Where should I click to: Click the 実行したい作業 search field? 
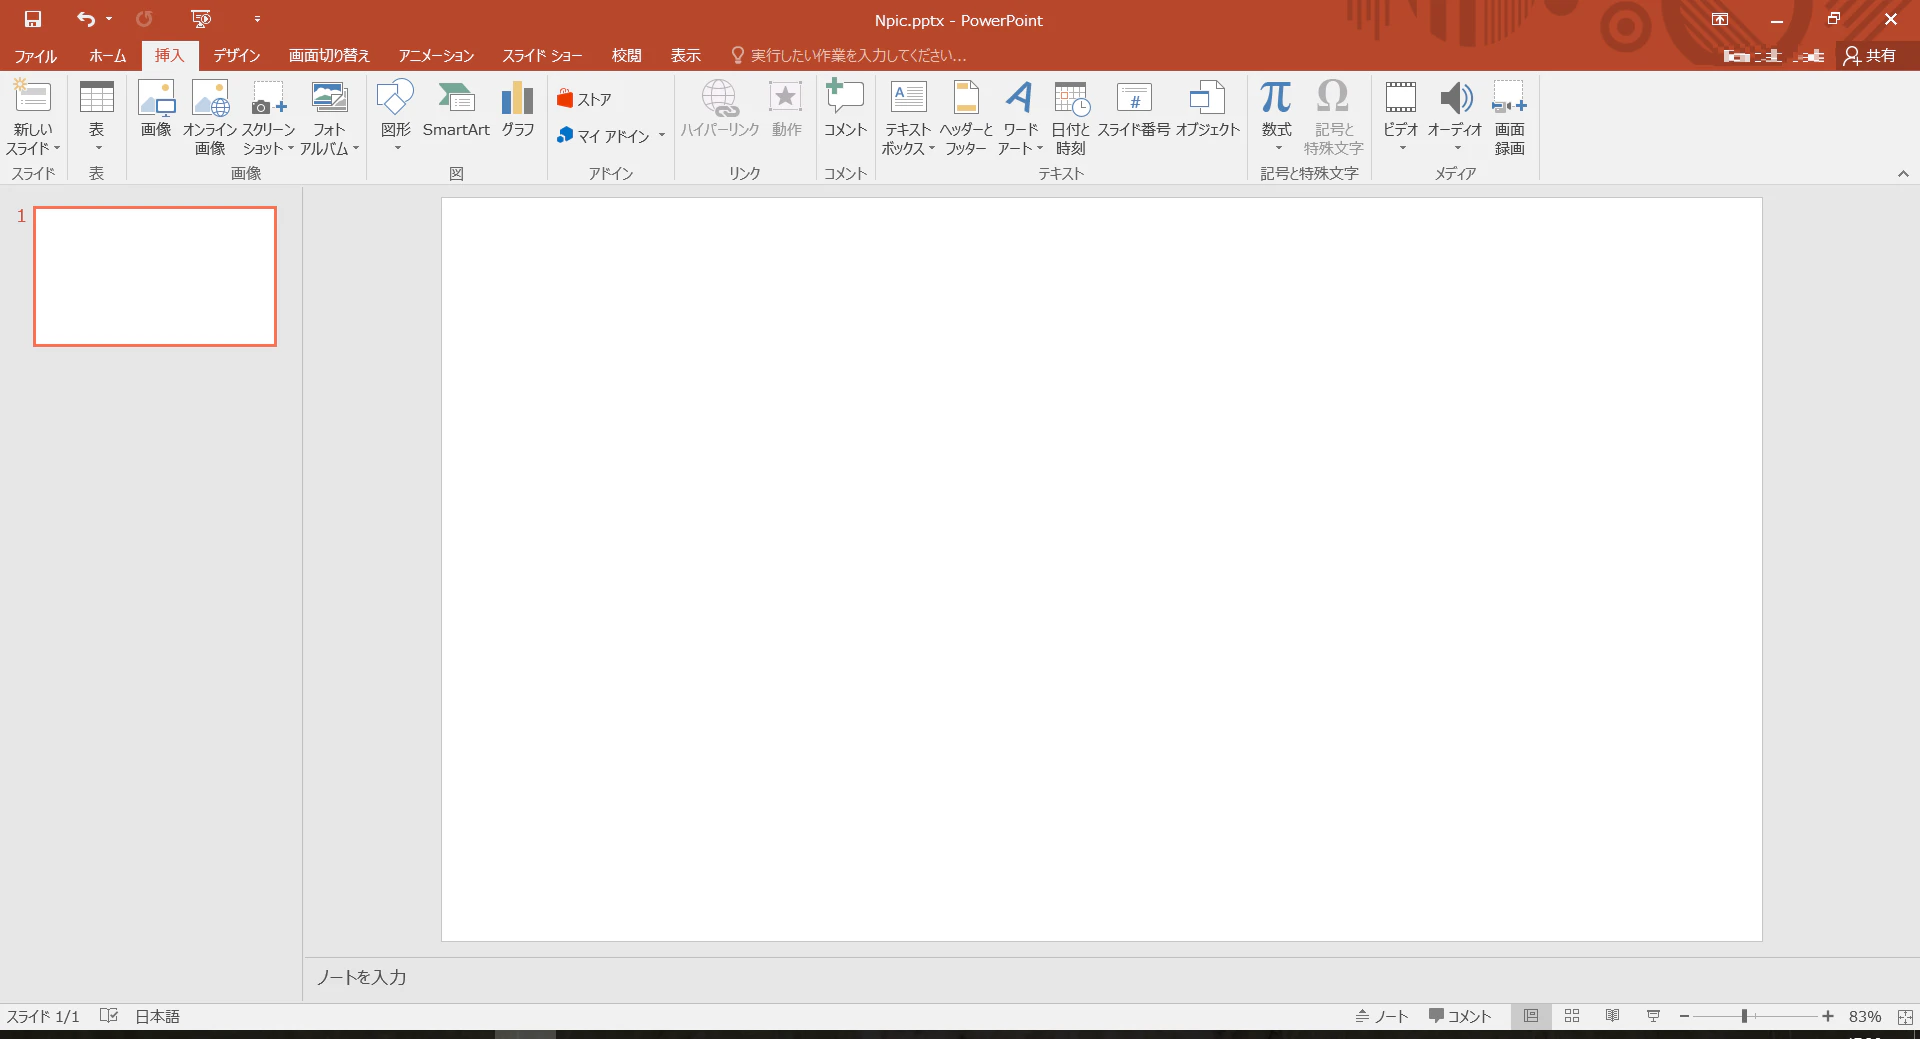click(x=849, y=56)
